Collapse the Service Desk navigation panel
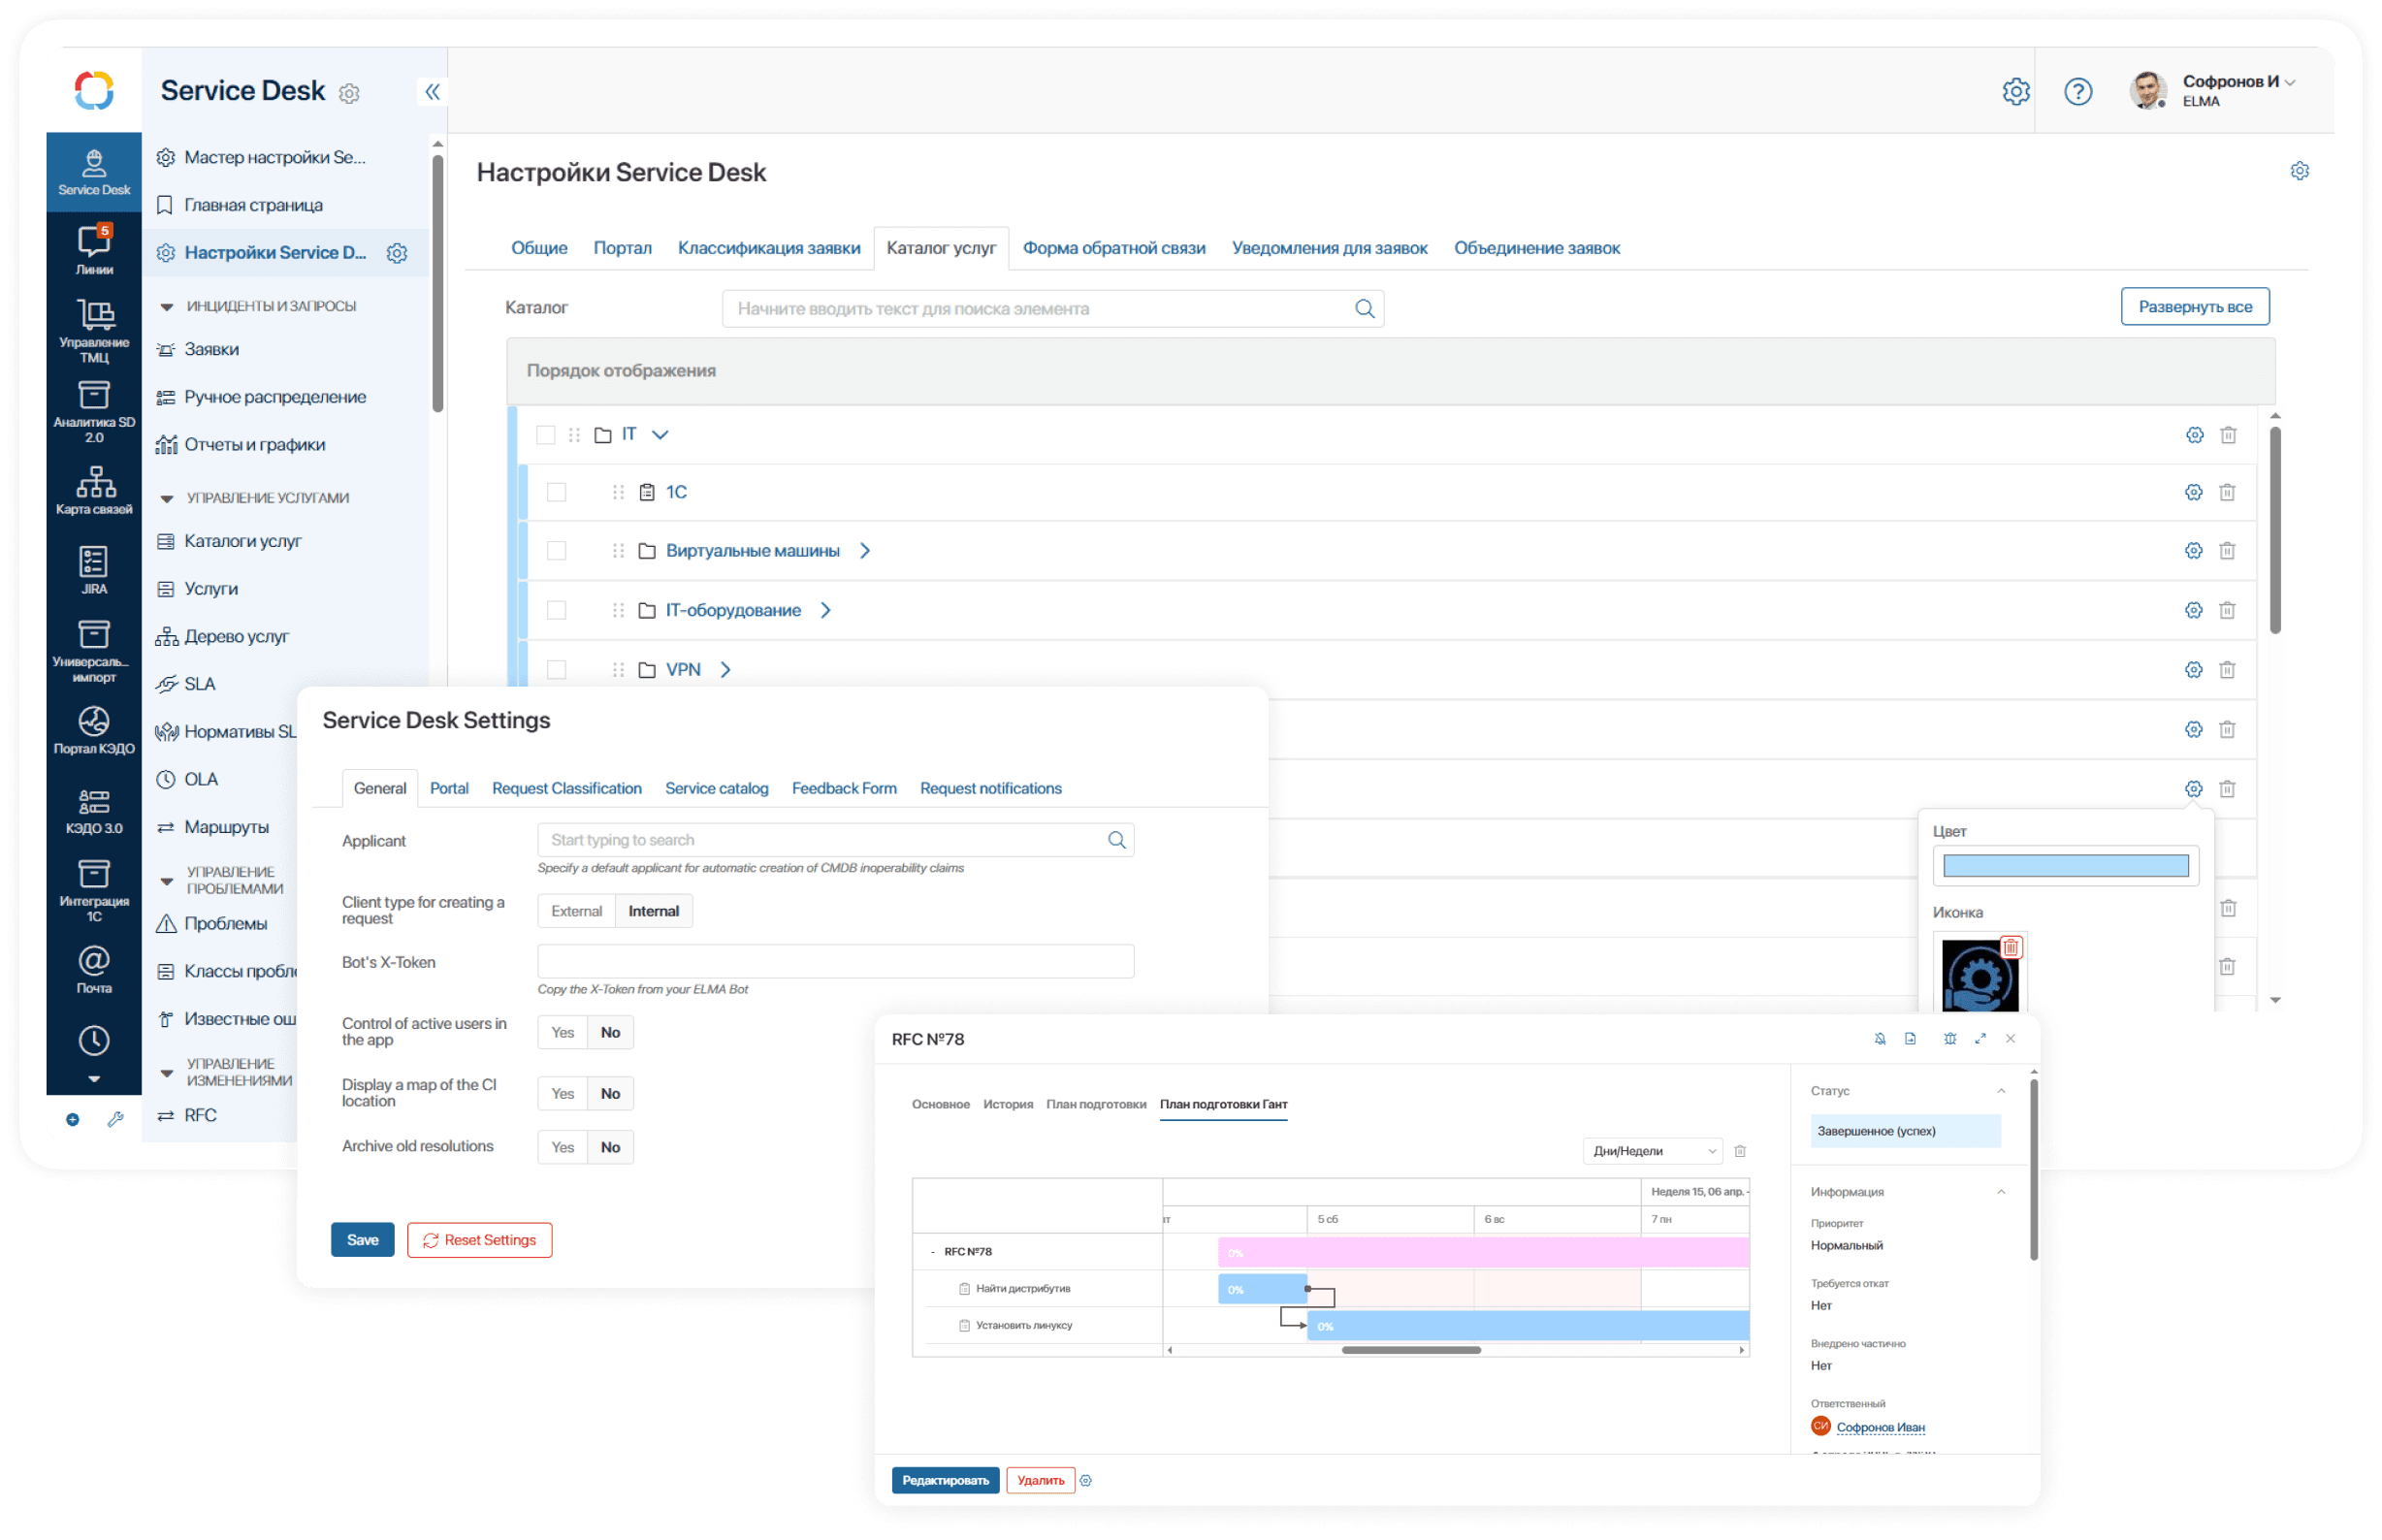Image resolution: width=2382 pixels, height=1540 pixels. [x=432, y=92]
